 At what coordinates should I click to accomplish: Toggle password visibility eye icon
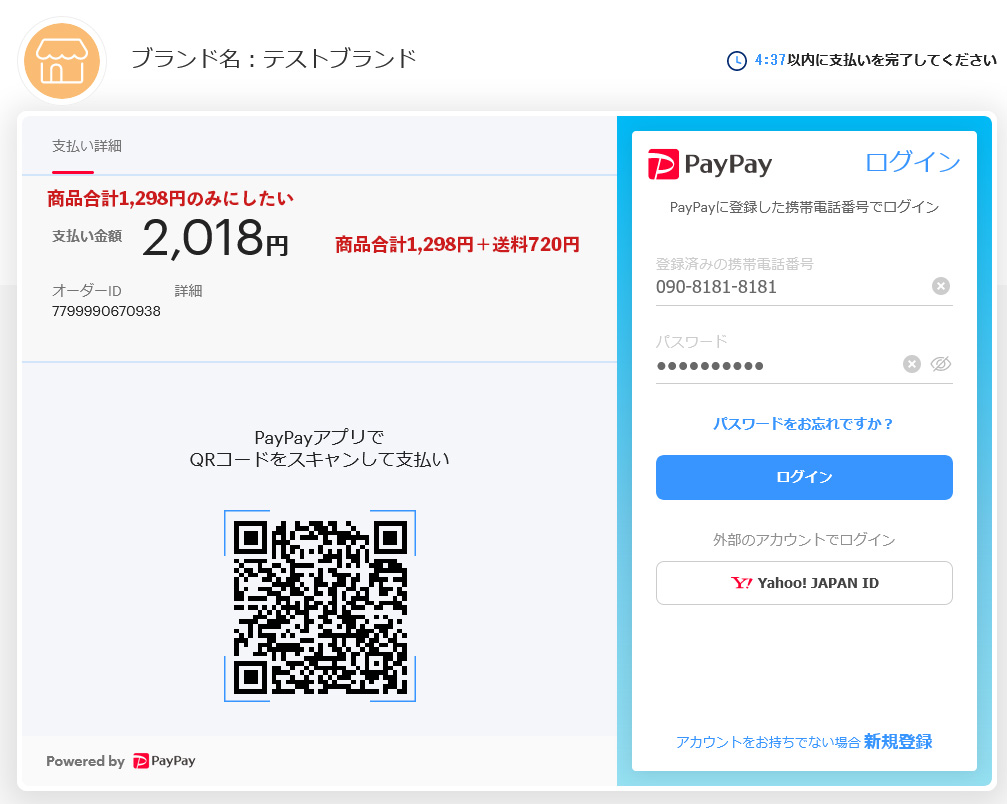click(x=941, y=364)
